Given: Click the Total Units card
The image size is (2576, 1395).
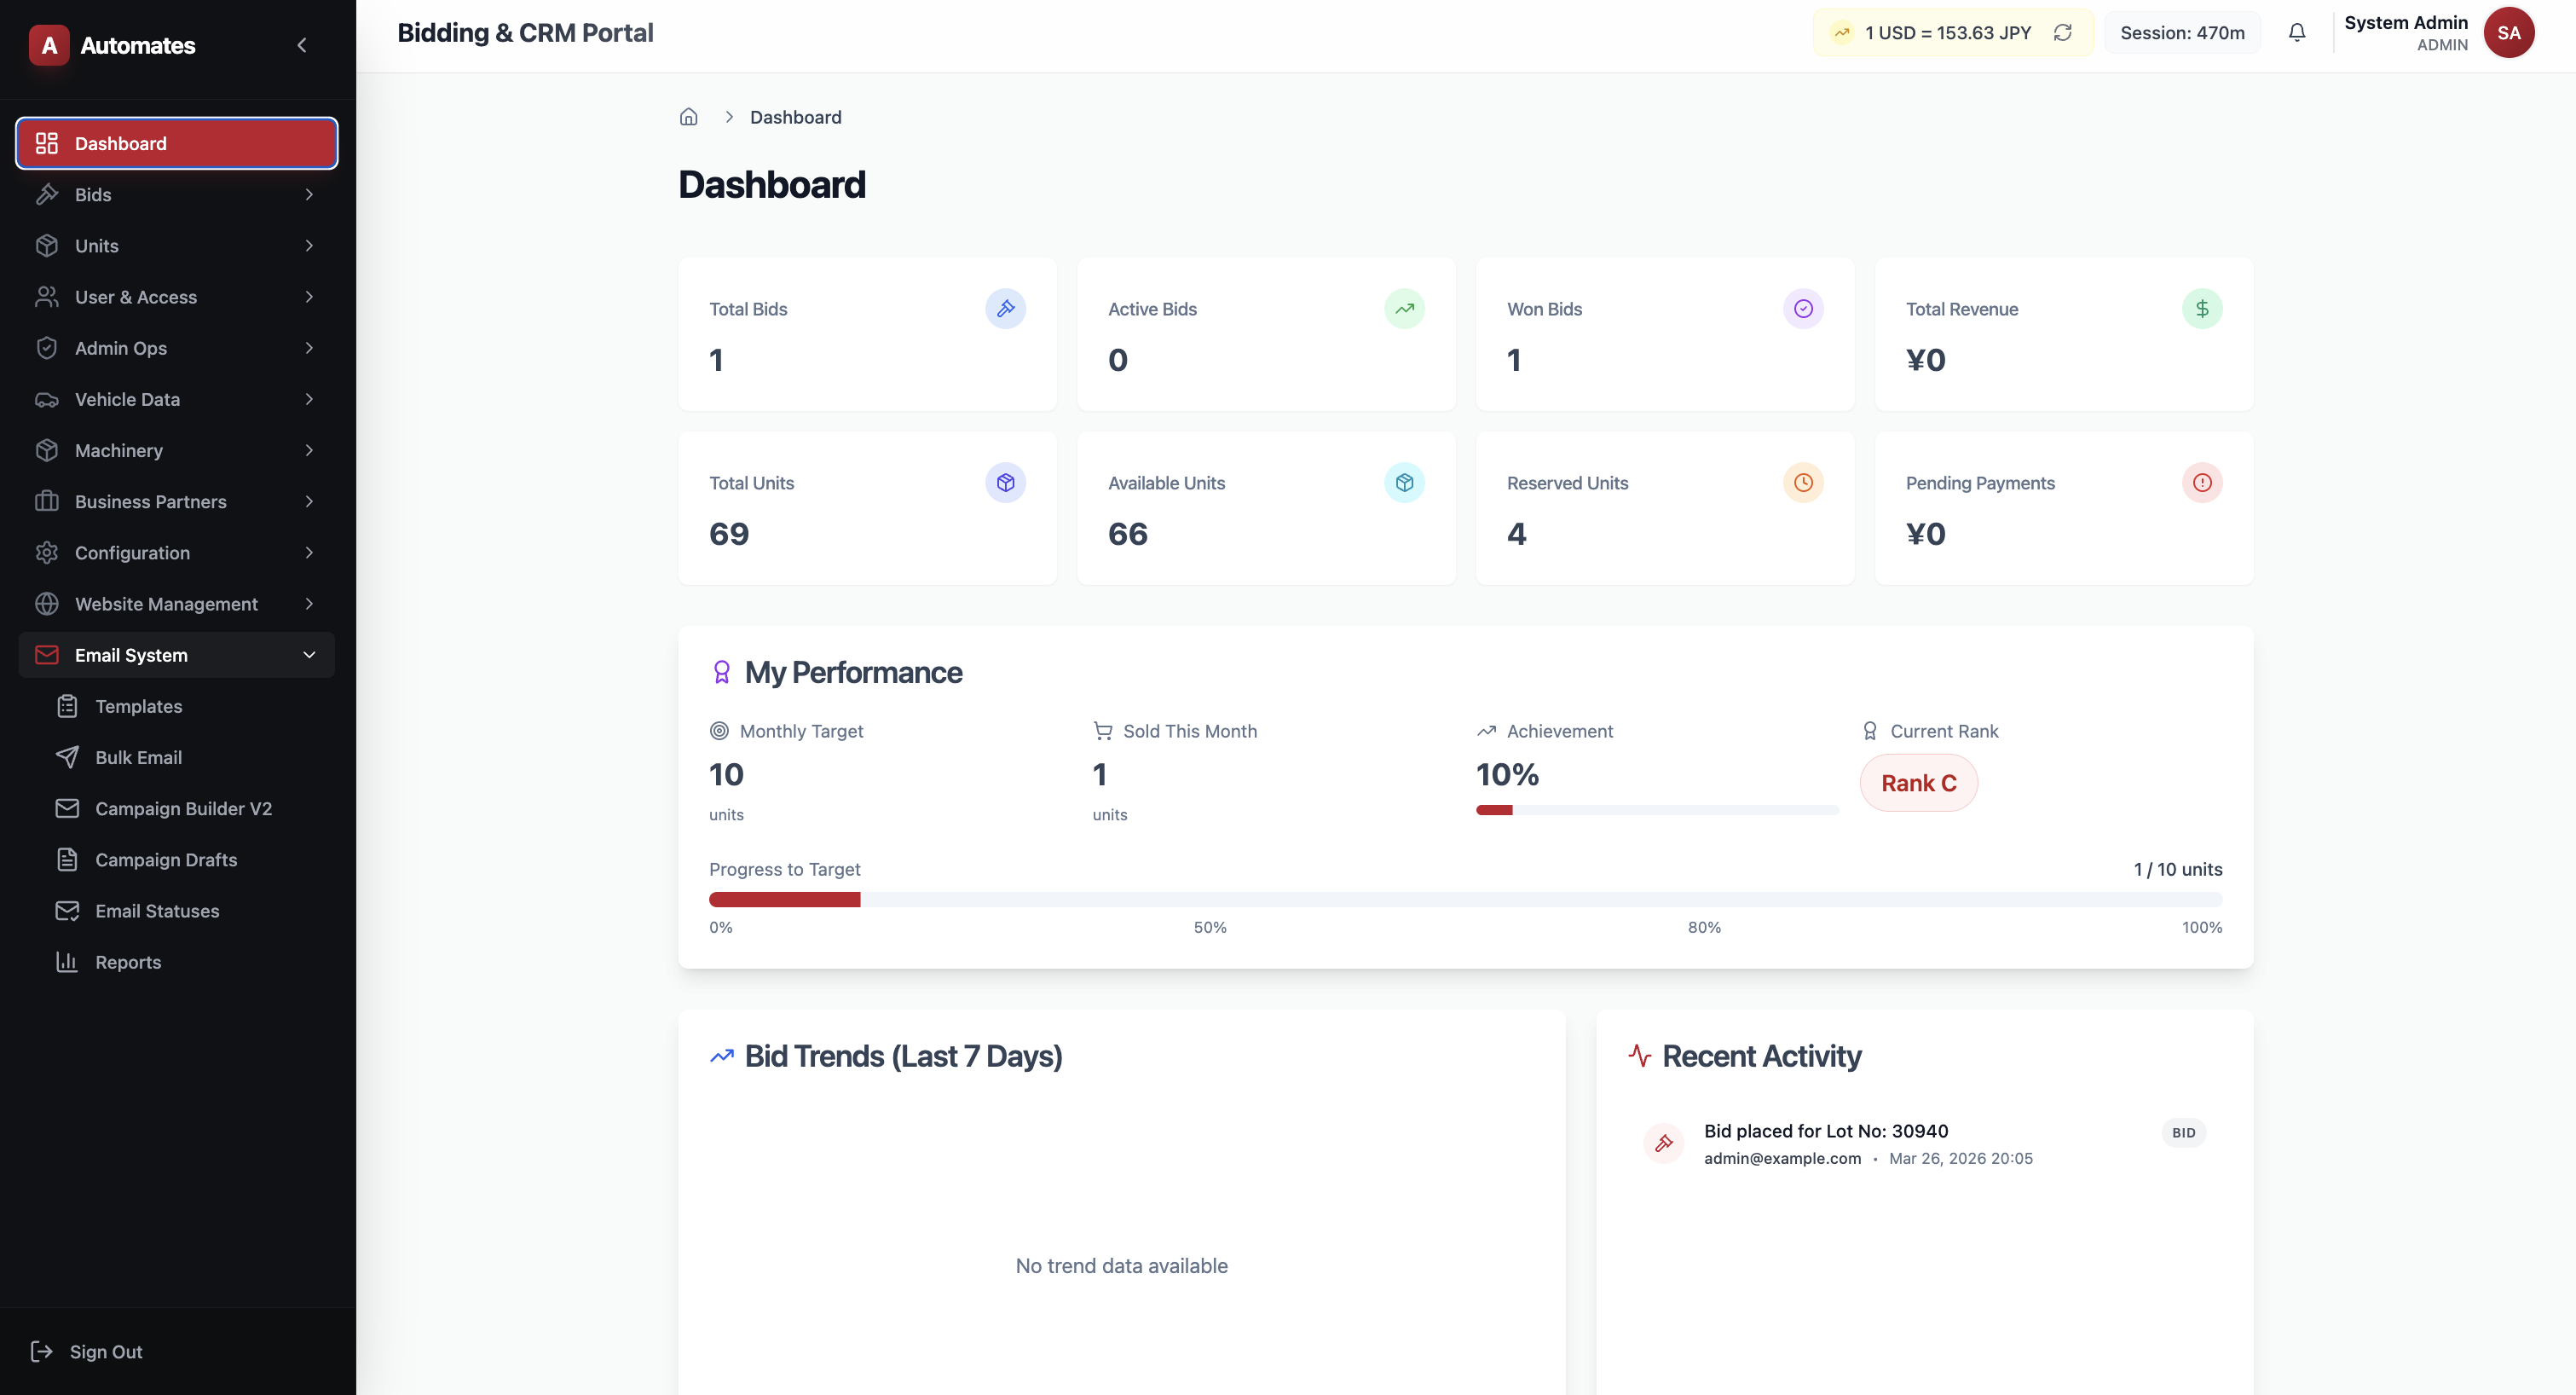Looking at the screenshot, I should (x=867, y=508).
